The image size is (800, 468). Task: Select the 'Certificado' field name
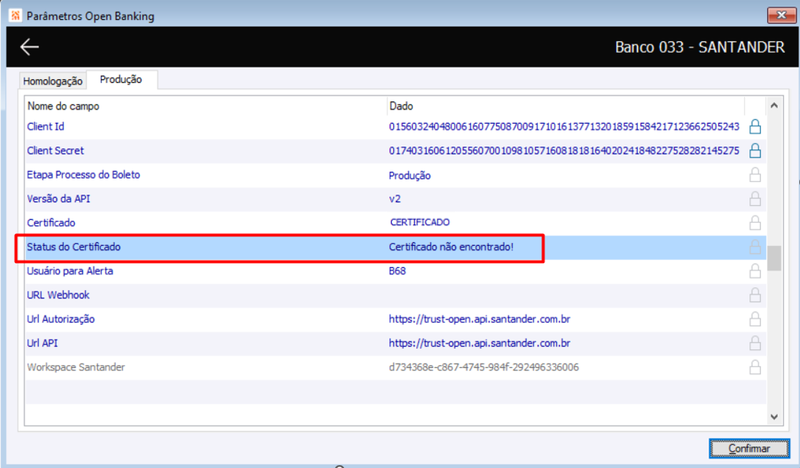coord(51,223)
